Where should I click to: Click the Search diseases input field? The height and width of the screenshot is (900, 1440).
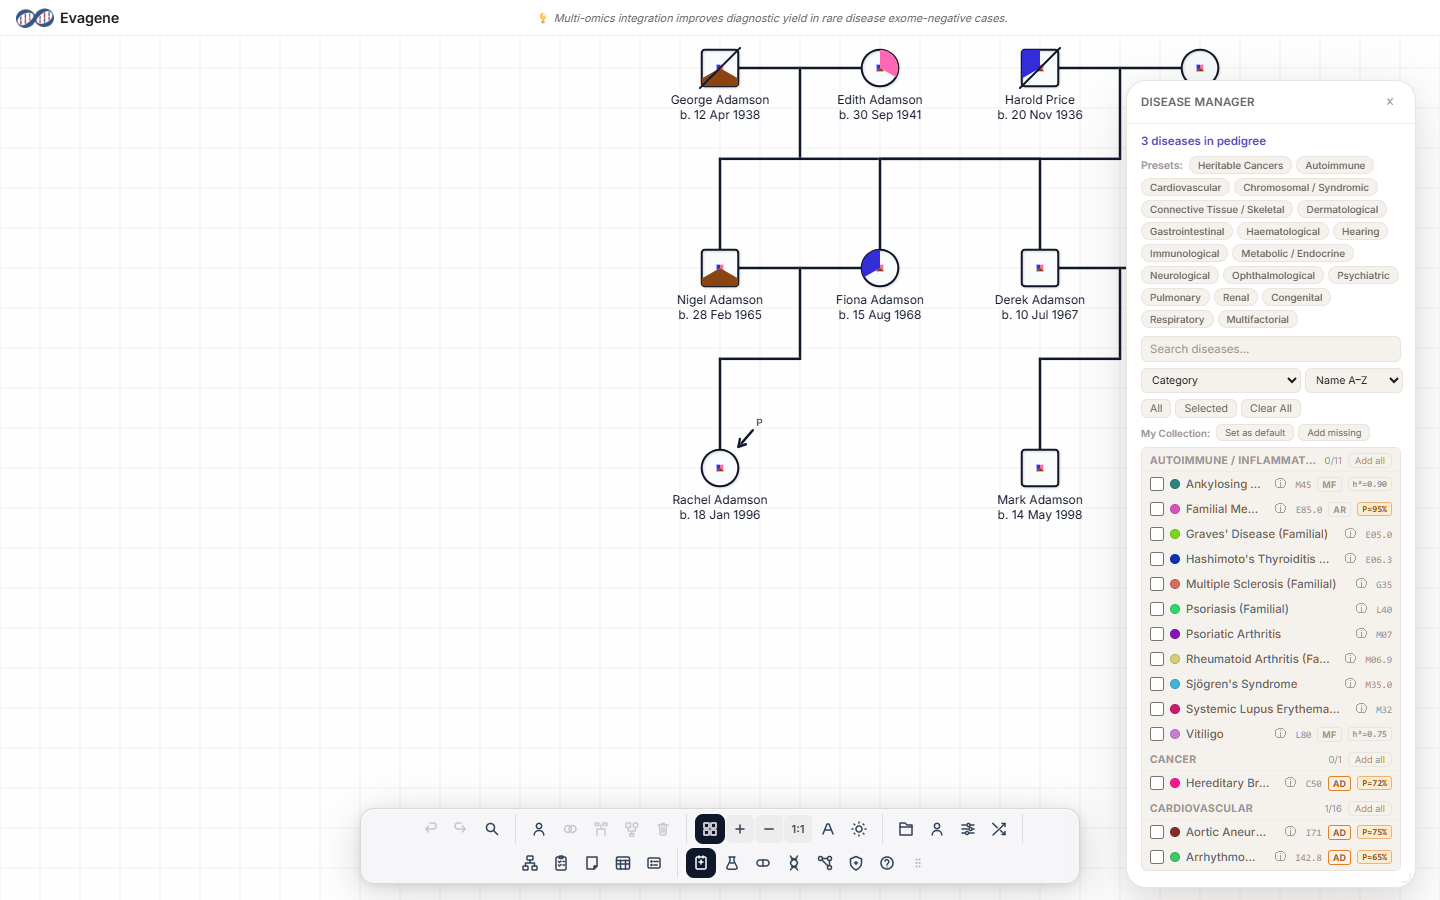click(1271, 349)
